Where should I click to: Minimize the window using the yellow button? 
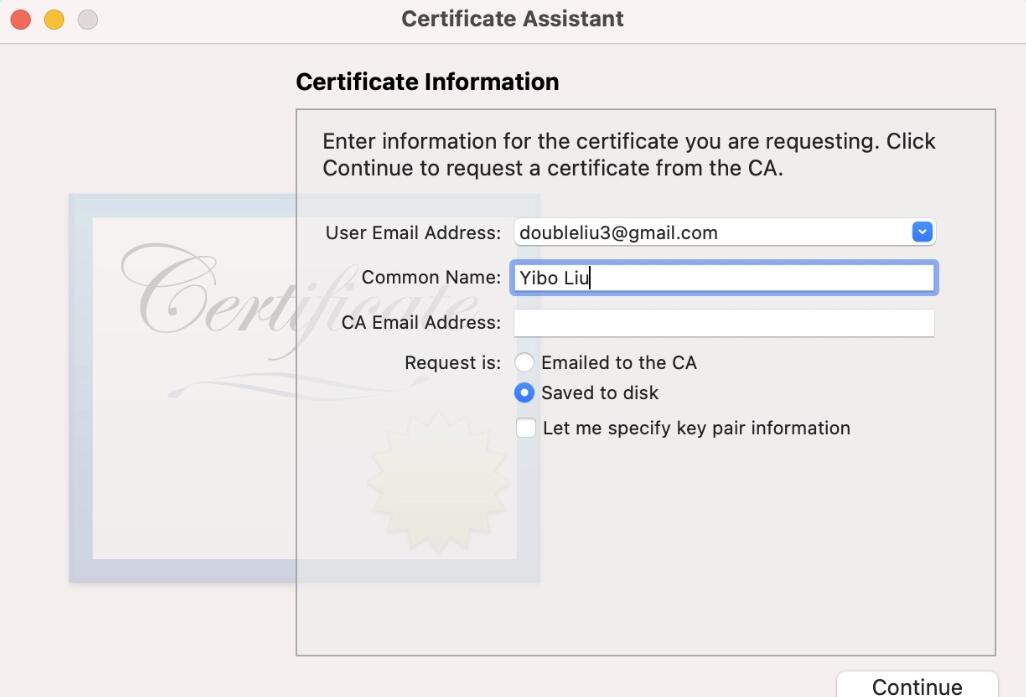click(x=54, y=20)
